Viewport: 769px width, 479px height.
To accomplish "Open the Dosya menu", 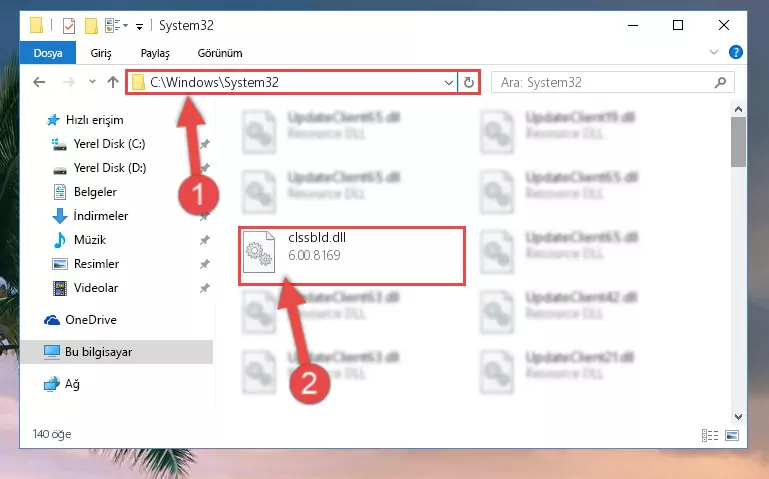I will (x=48, y=53).
